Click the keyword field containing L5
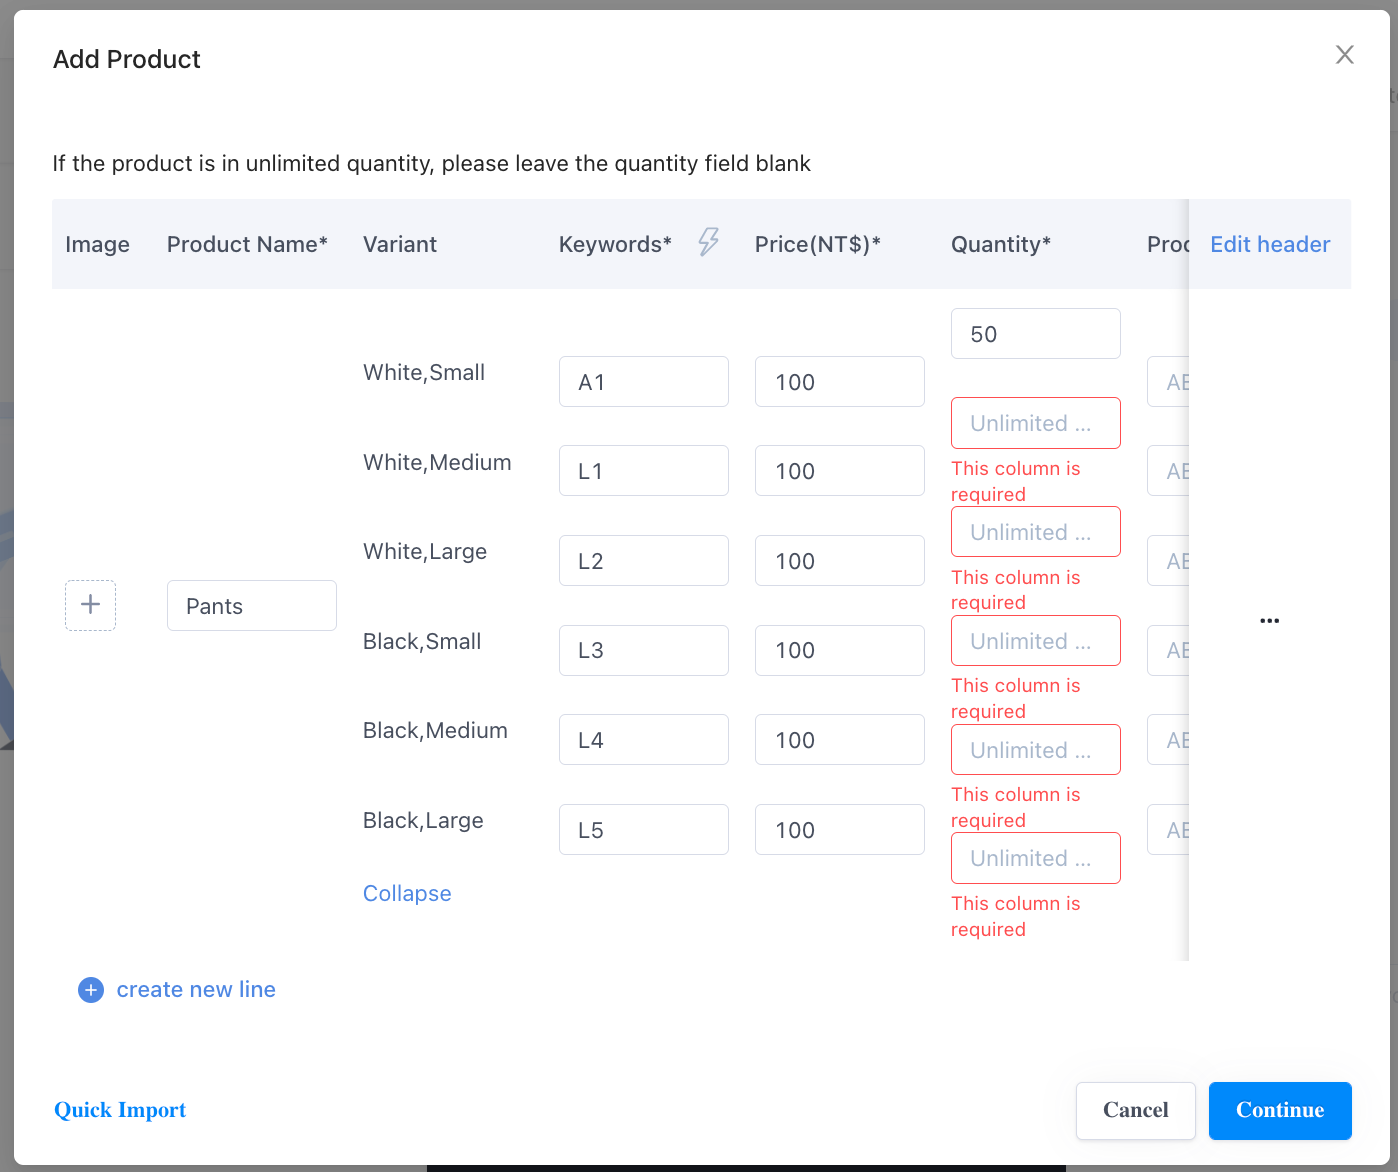Image resolution: width=1398 pixels, height=1172 pixels. tap(643, 830)
